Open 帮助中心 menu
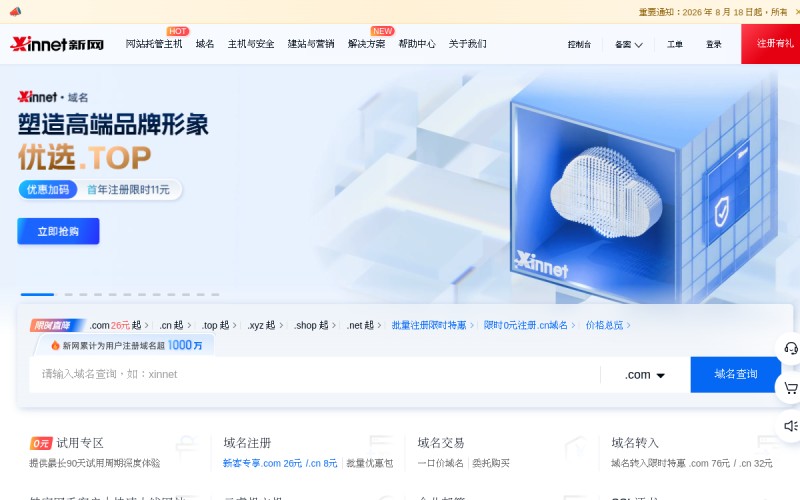The image size is (800, 500). point(417,44)
